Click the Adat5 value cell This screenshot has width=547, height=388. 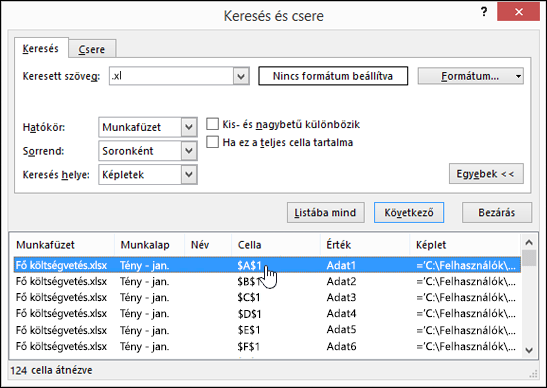[x=341, y=330]
